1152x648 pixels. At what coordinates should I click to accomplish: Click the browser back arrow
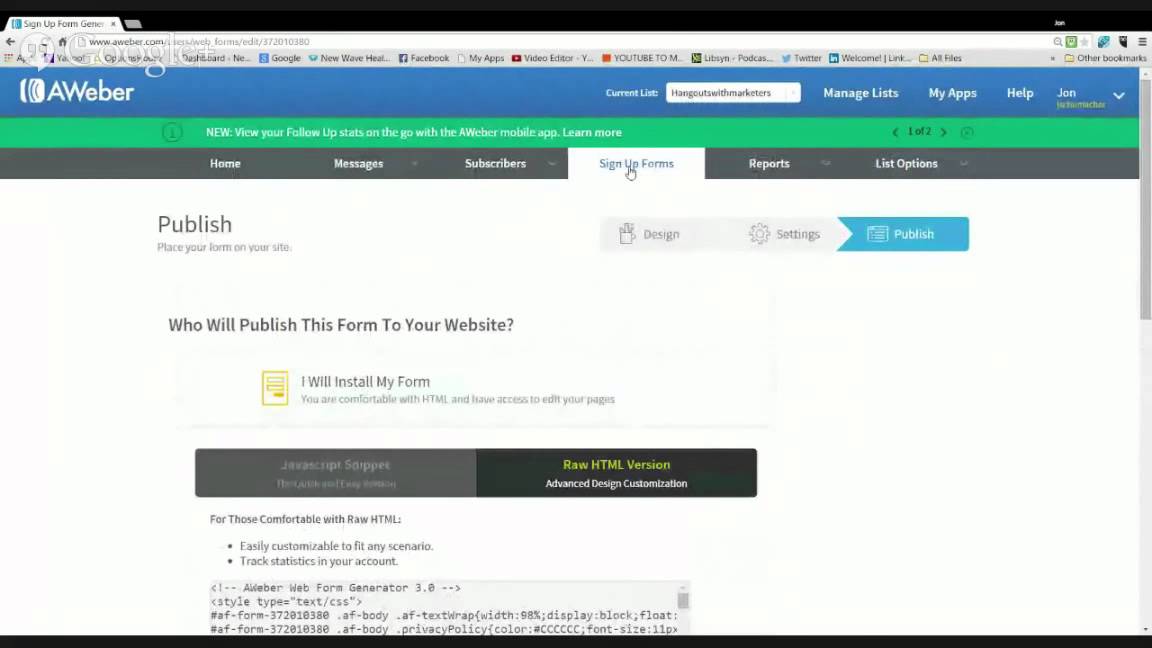[10, 42]
